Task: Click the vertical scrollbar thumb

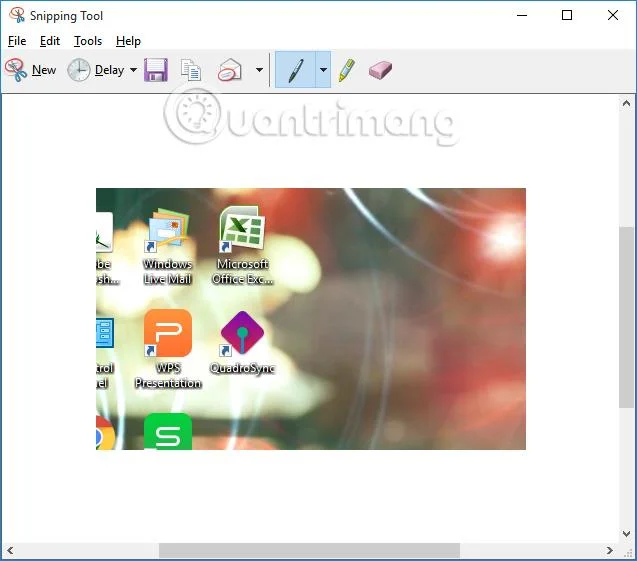Action: 626,317
